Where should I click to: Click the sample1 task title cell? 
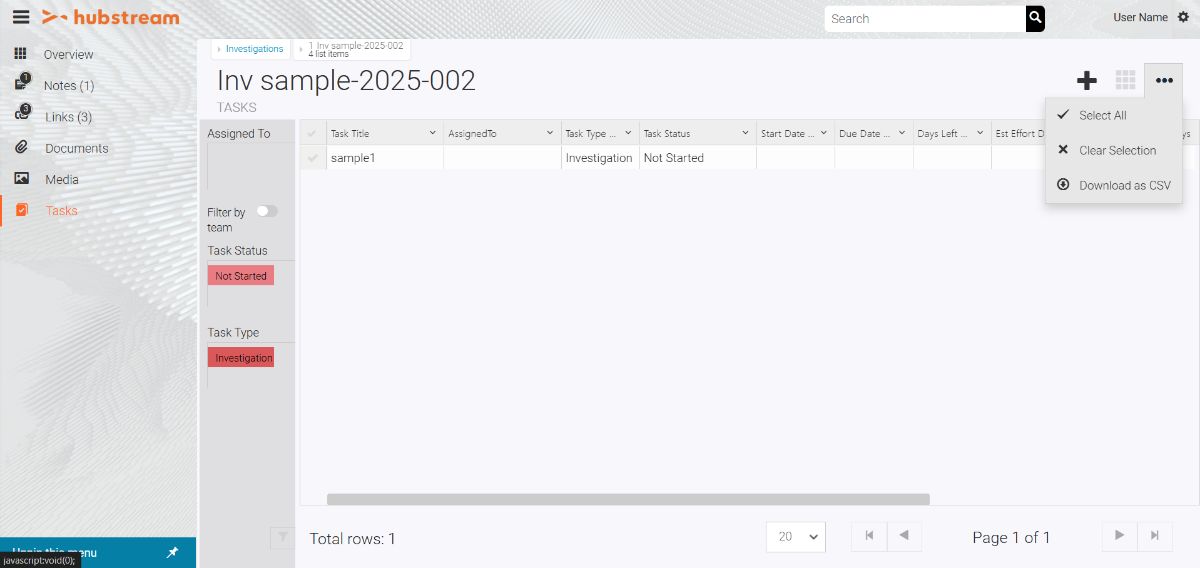(385, 158)
